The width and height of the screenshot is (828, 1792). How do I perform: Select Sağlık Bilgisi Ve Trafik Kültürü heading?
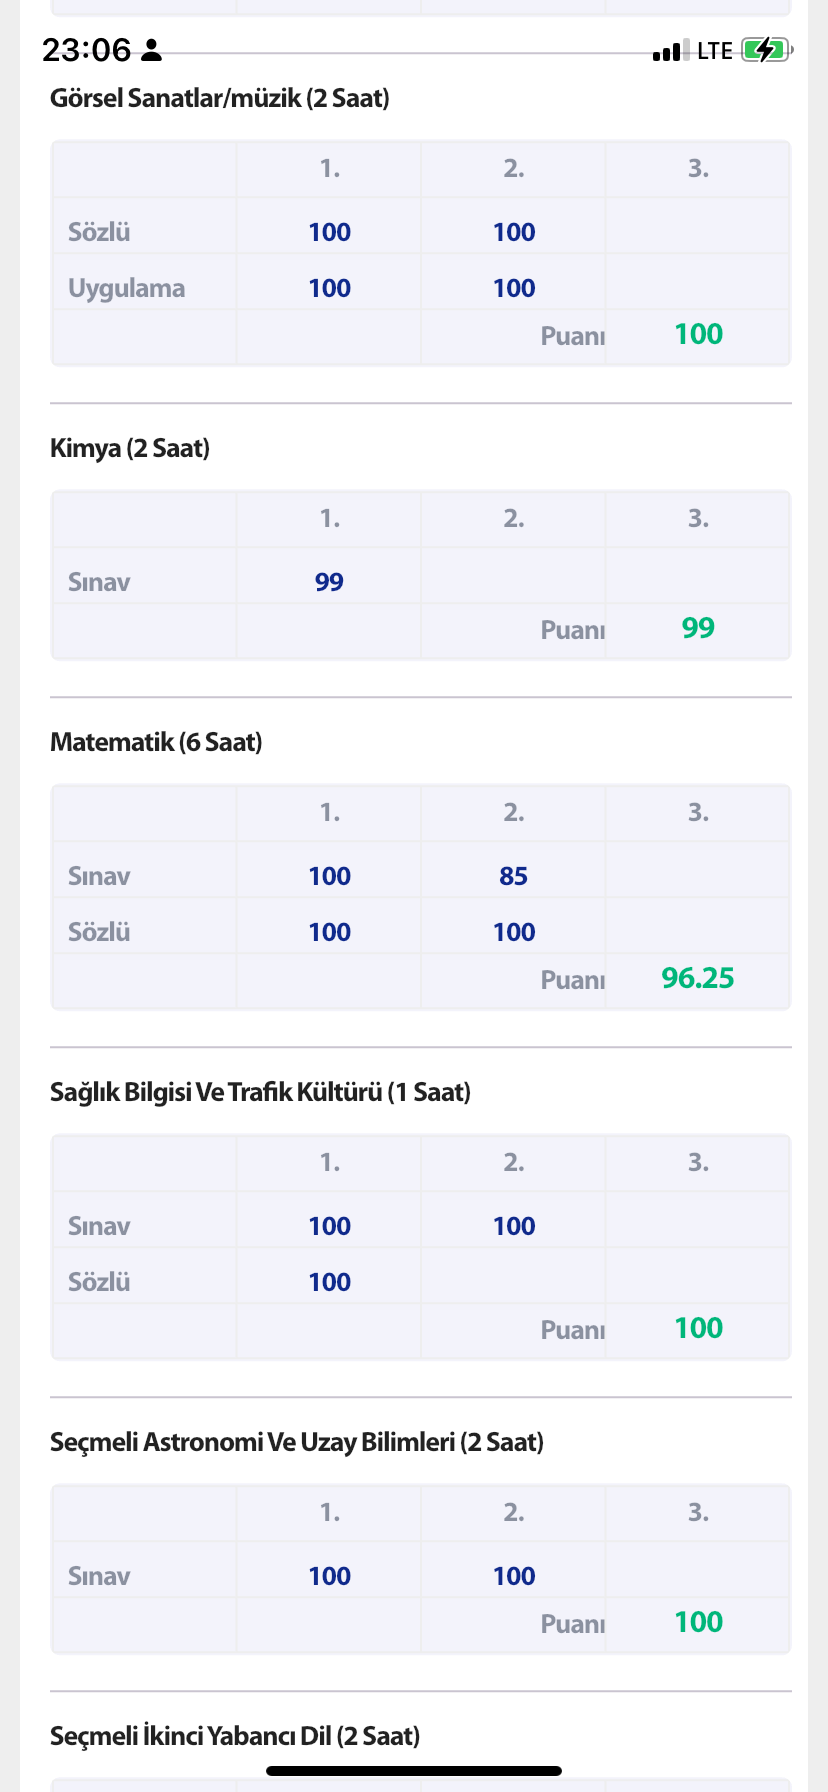[x=260, y=1092]
